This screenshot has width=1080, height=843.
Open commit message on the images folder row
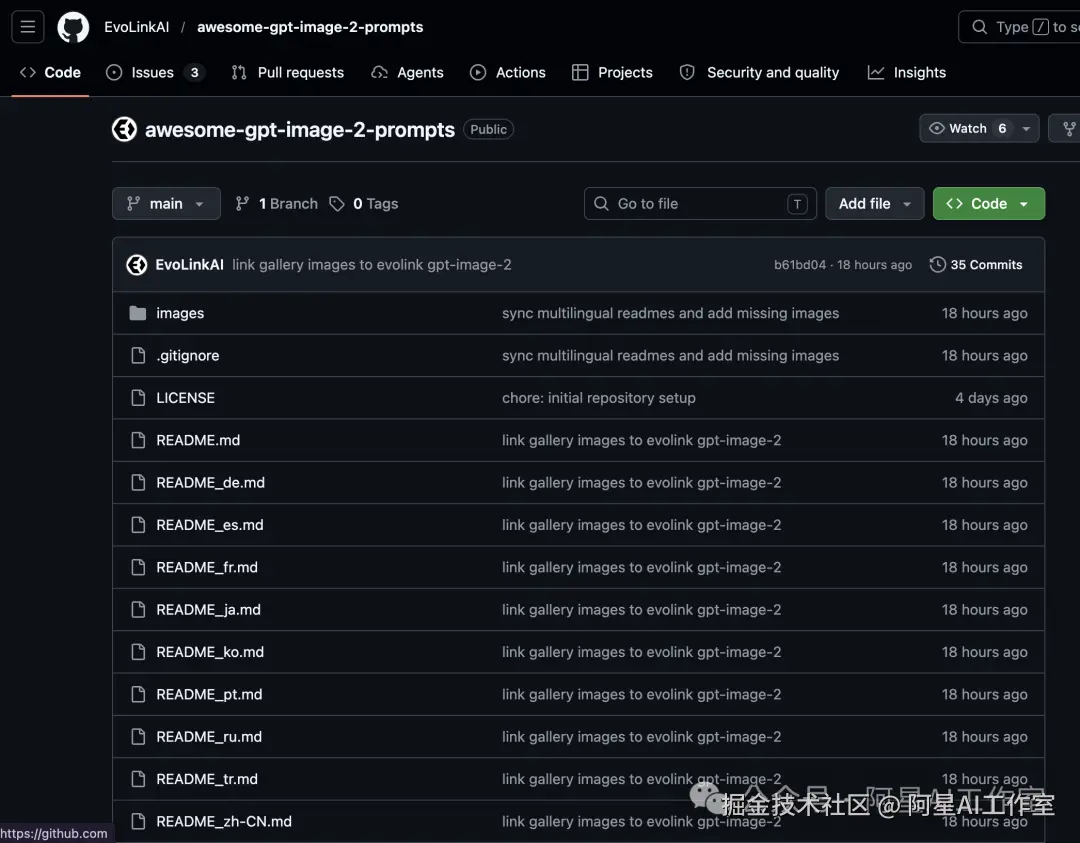click(x=670, y=313)
